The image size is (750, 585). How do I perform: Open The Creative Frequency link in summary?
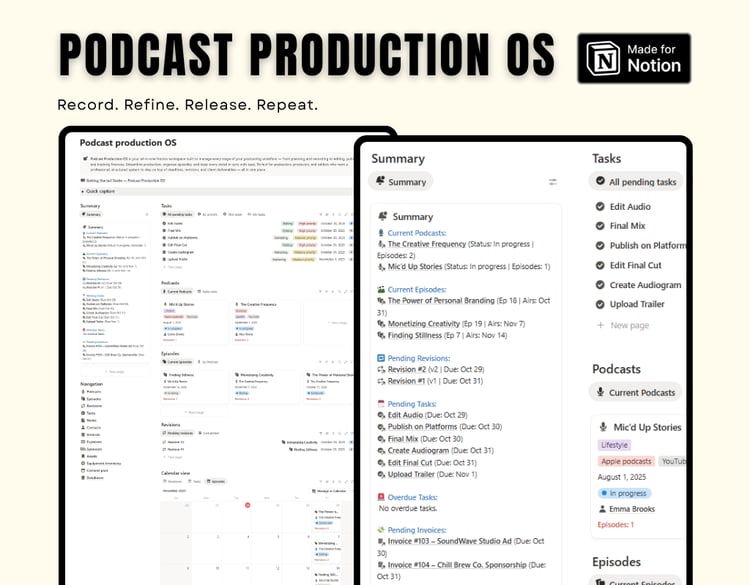coord(427,244)
